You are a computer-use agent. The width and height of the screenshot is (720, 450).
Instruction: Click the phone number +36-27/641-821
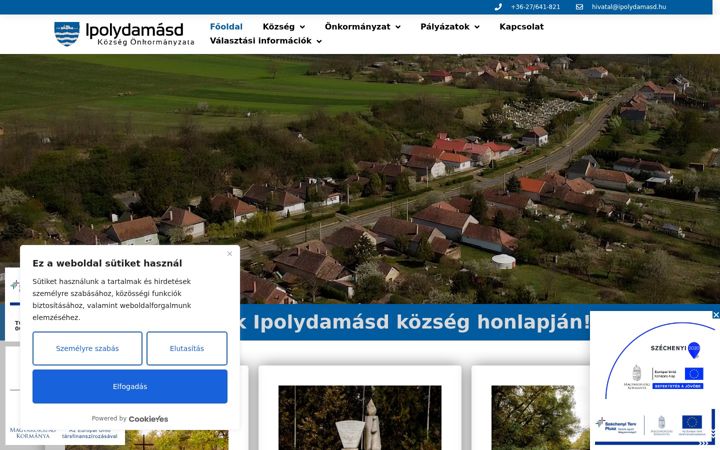(535, 7)
